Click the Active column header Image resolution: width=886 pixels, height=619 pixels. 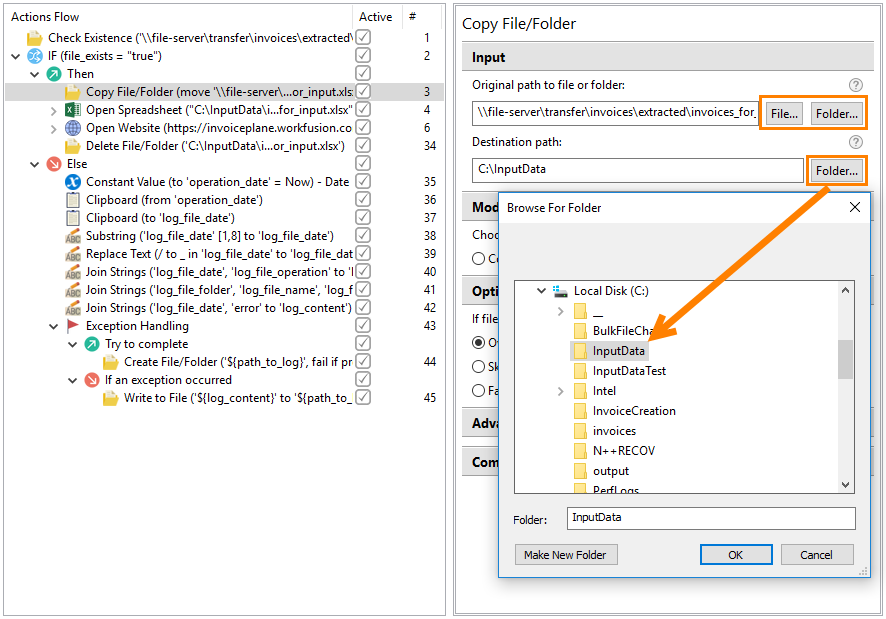375,17
